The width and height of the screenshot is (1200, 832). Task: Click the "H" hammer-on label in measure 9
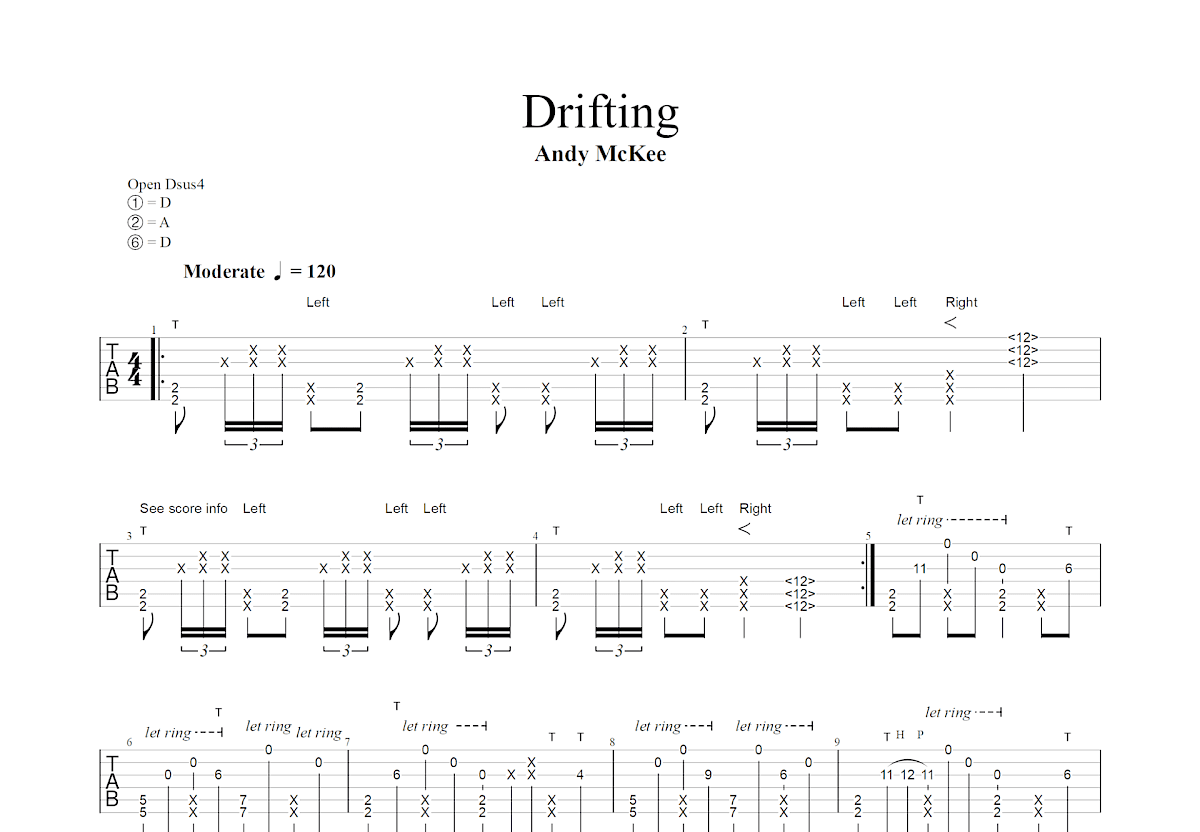pos(900,735)
